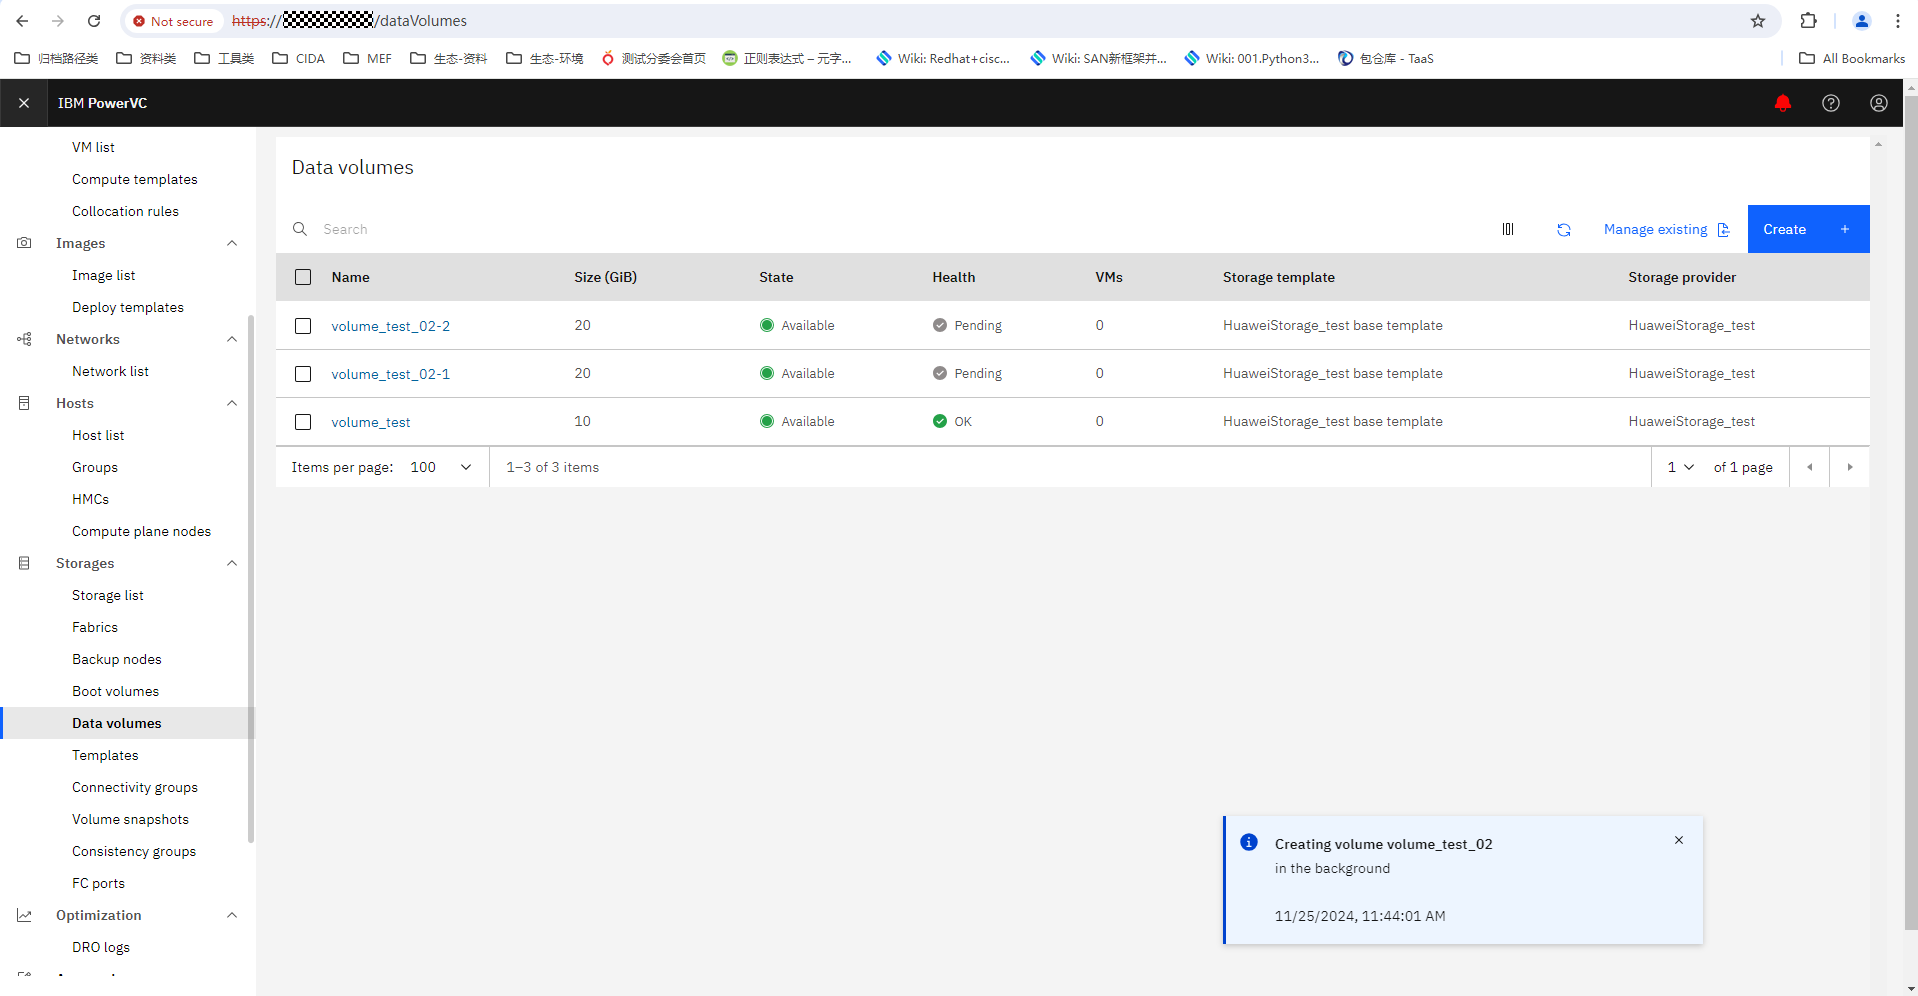The height and width of the screenshot is (996, 1918).
Task: Open the volume_test link
Action: 371,422
